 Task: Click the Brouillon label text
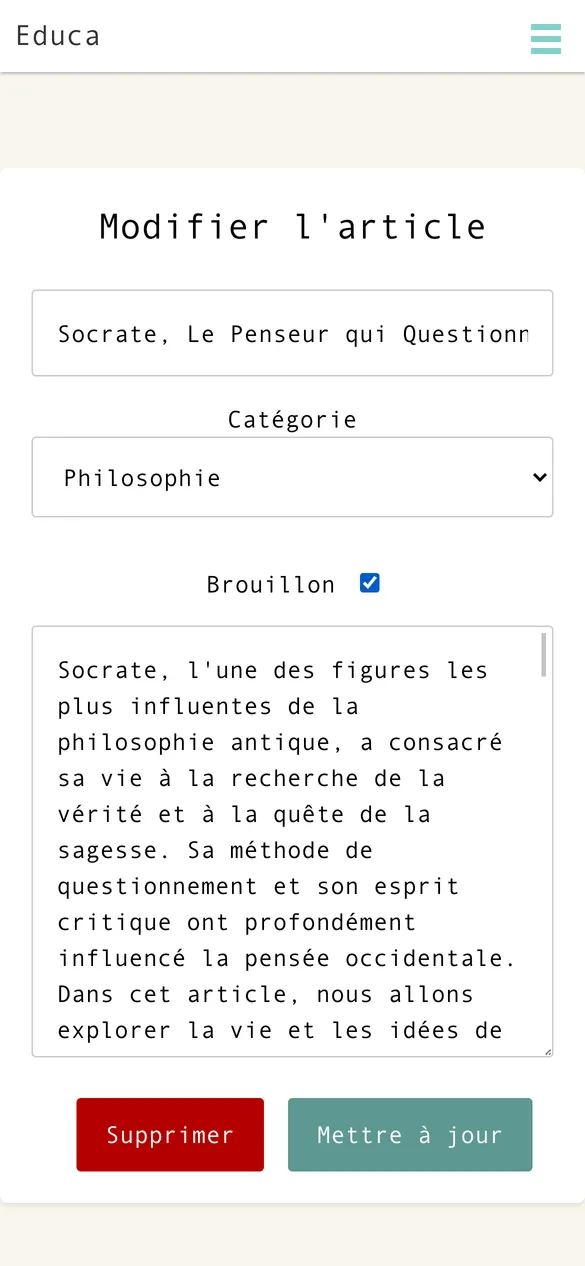tap(270, 583)
